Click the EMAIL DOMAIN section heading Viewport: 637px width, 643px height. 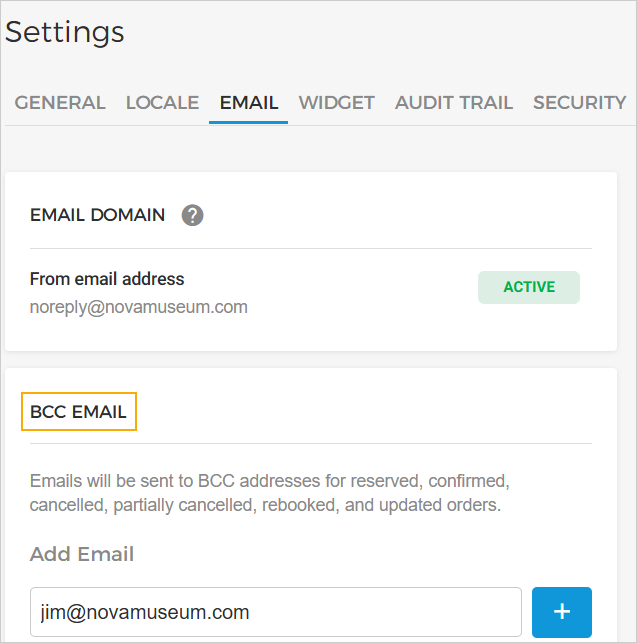click(x=98, y=215)
